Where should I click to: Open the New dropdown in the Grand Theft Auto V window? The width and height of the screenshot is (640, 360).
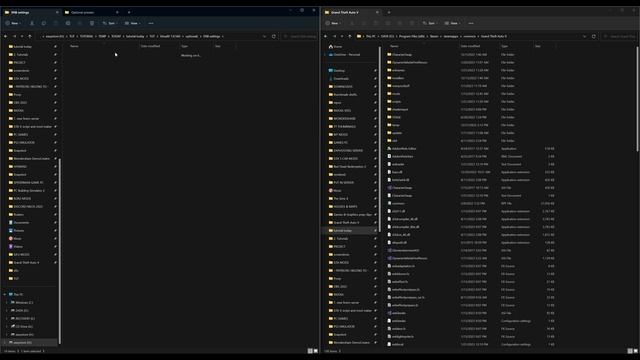coord(333,23)
